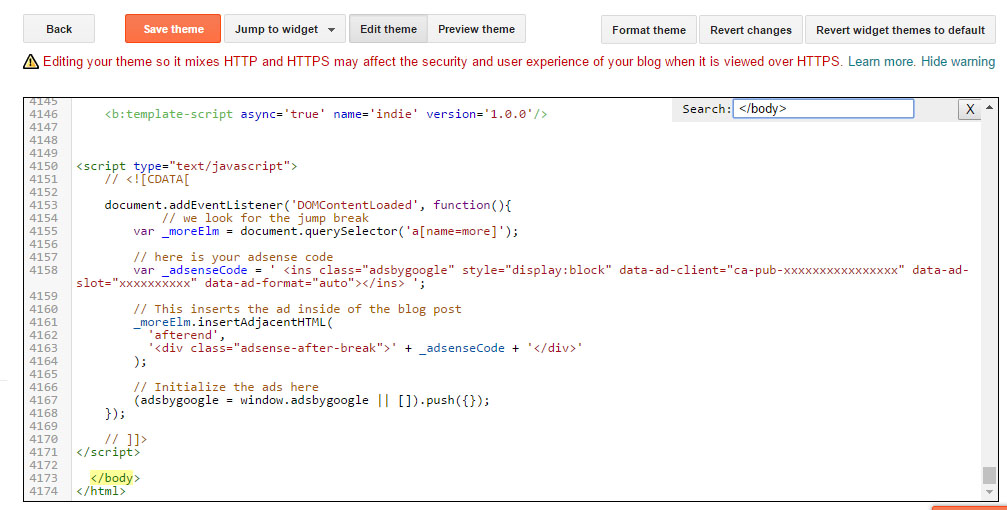Image resolution: width=1007 pixels, height=510 pixels.
Task: Revert widget themes to default
Action: (900, 30)
